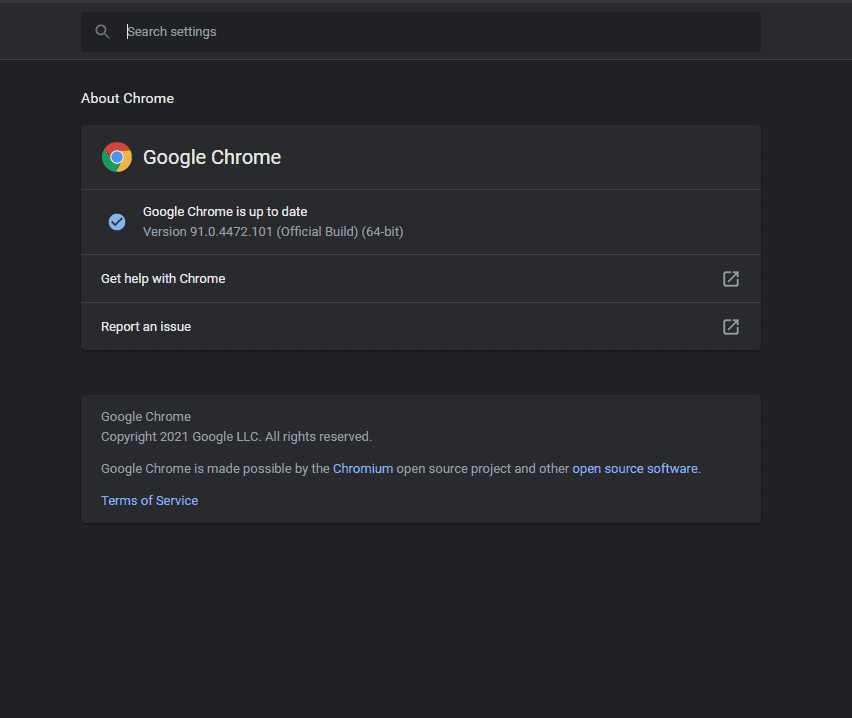Image resolution: width=852 pixels, height=718 pixels.
Task: Click the Copyright 2021 Google LLC line
Action: (x=236, y=436)
